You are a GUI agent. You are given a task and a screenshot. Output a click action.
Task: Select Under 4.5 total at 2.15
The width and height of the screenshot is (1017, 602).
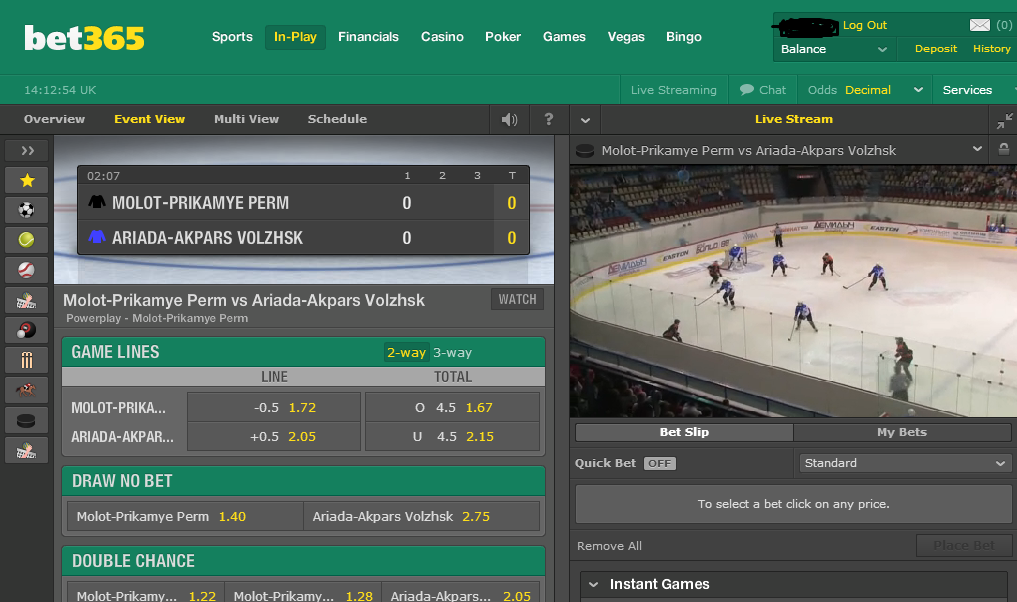point(452,437)
